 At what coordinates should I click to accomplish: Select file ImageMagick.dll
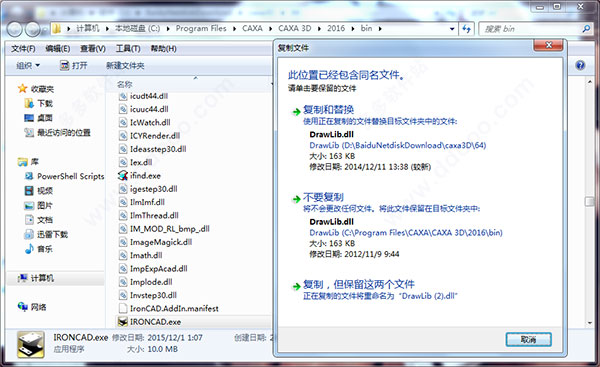(161, 242)
